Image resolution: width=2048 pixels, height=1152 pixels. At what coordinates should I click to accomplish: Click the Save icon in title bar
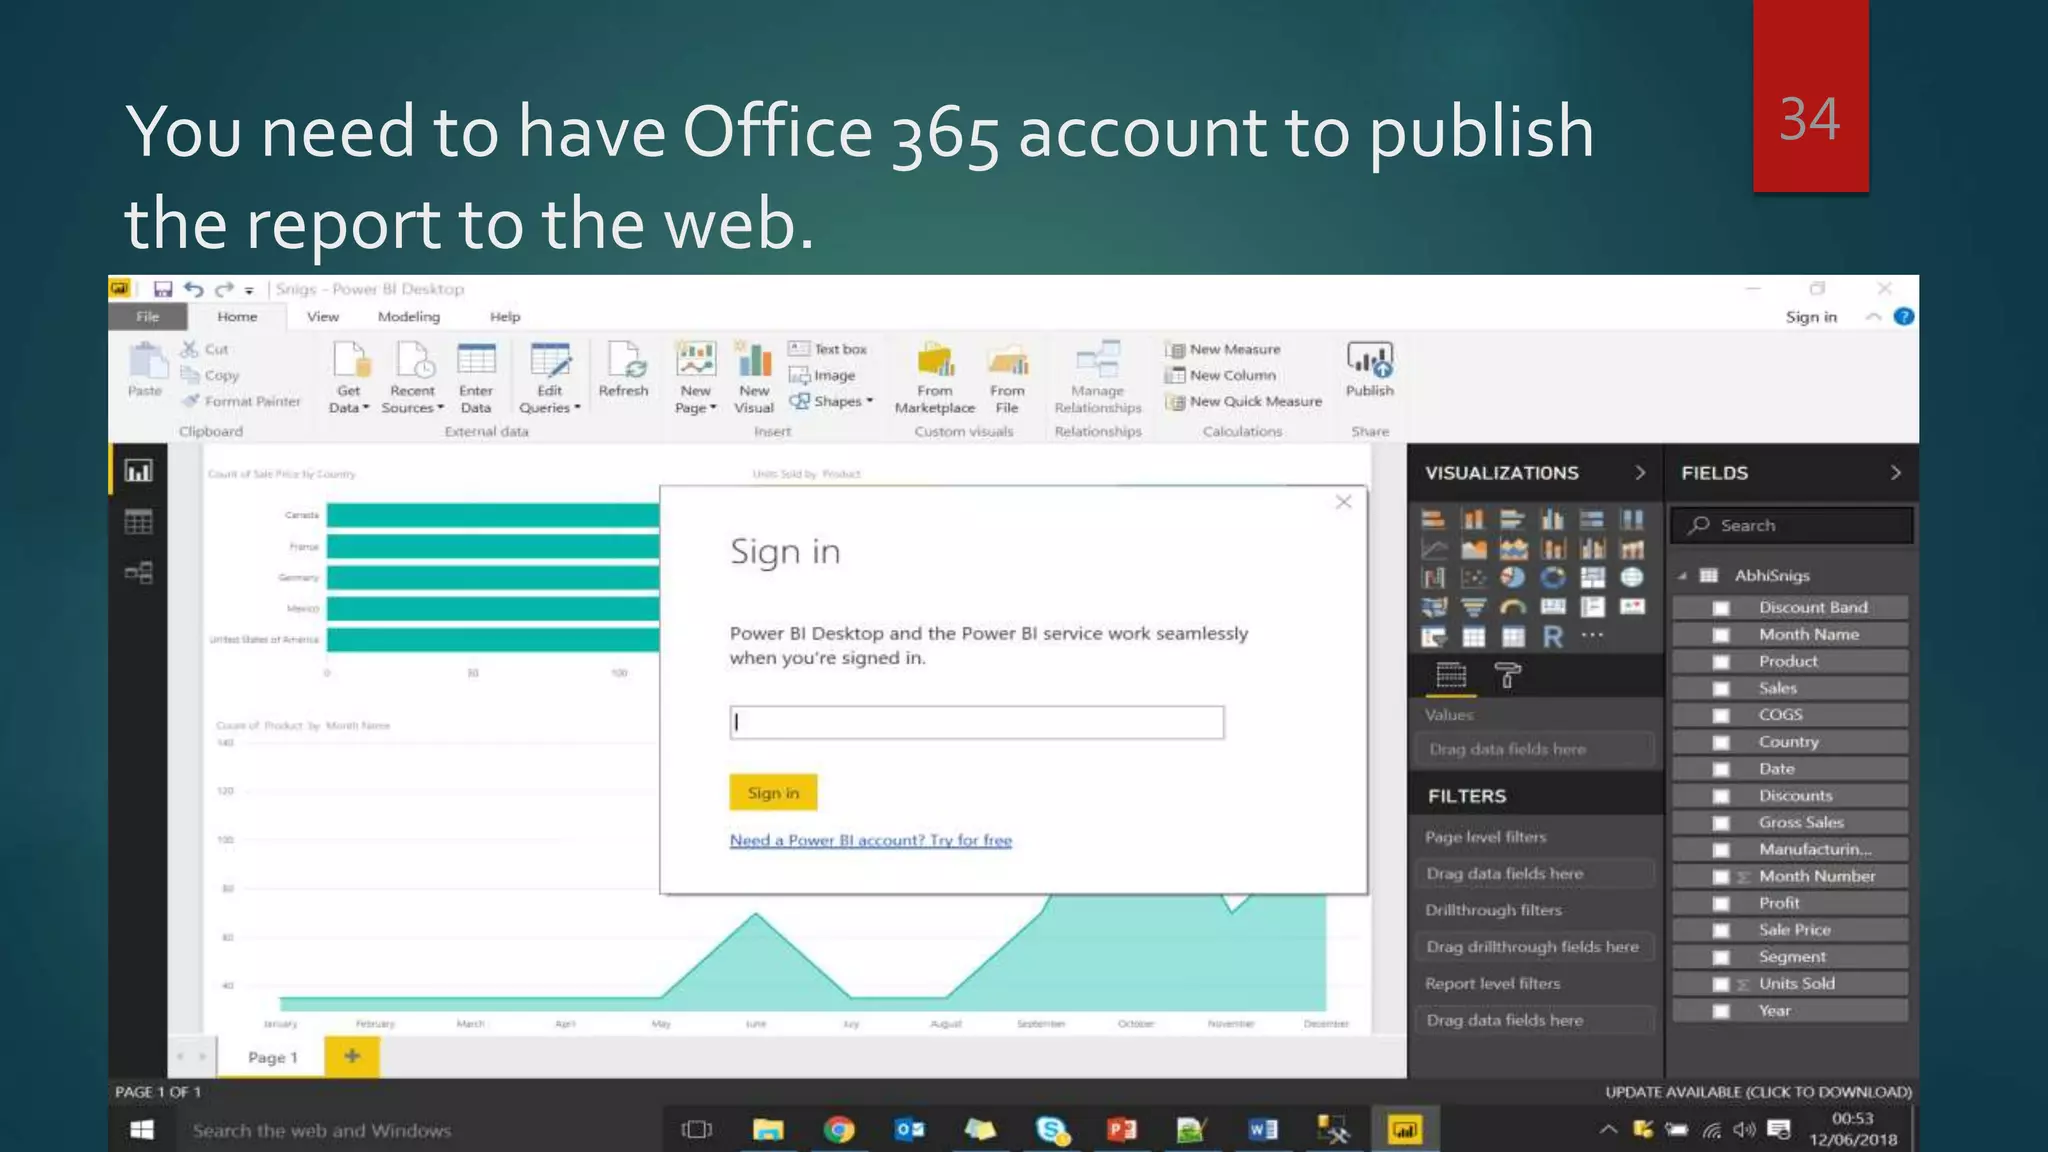pyautogui.click(x=162, y=289)
